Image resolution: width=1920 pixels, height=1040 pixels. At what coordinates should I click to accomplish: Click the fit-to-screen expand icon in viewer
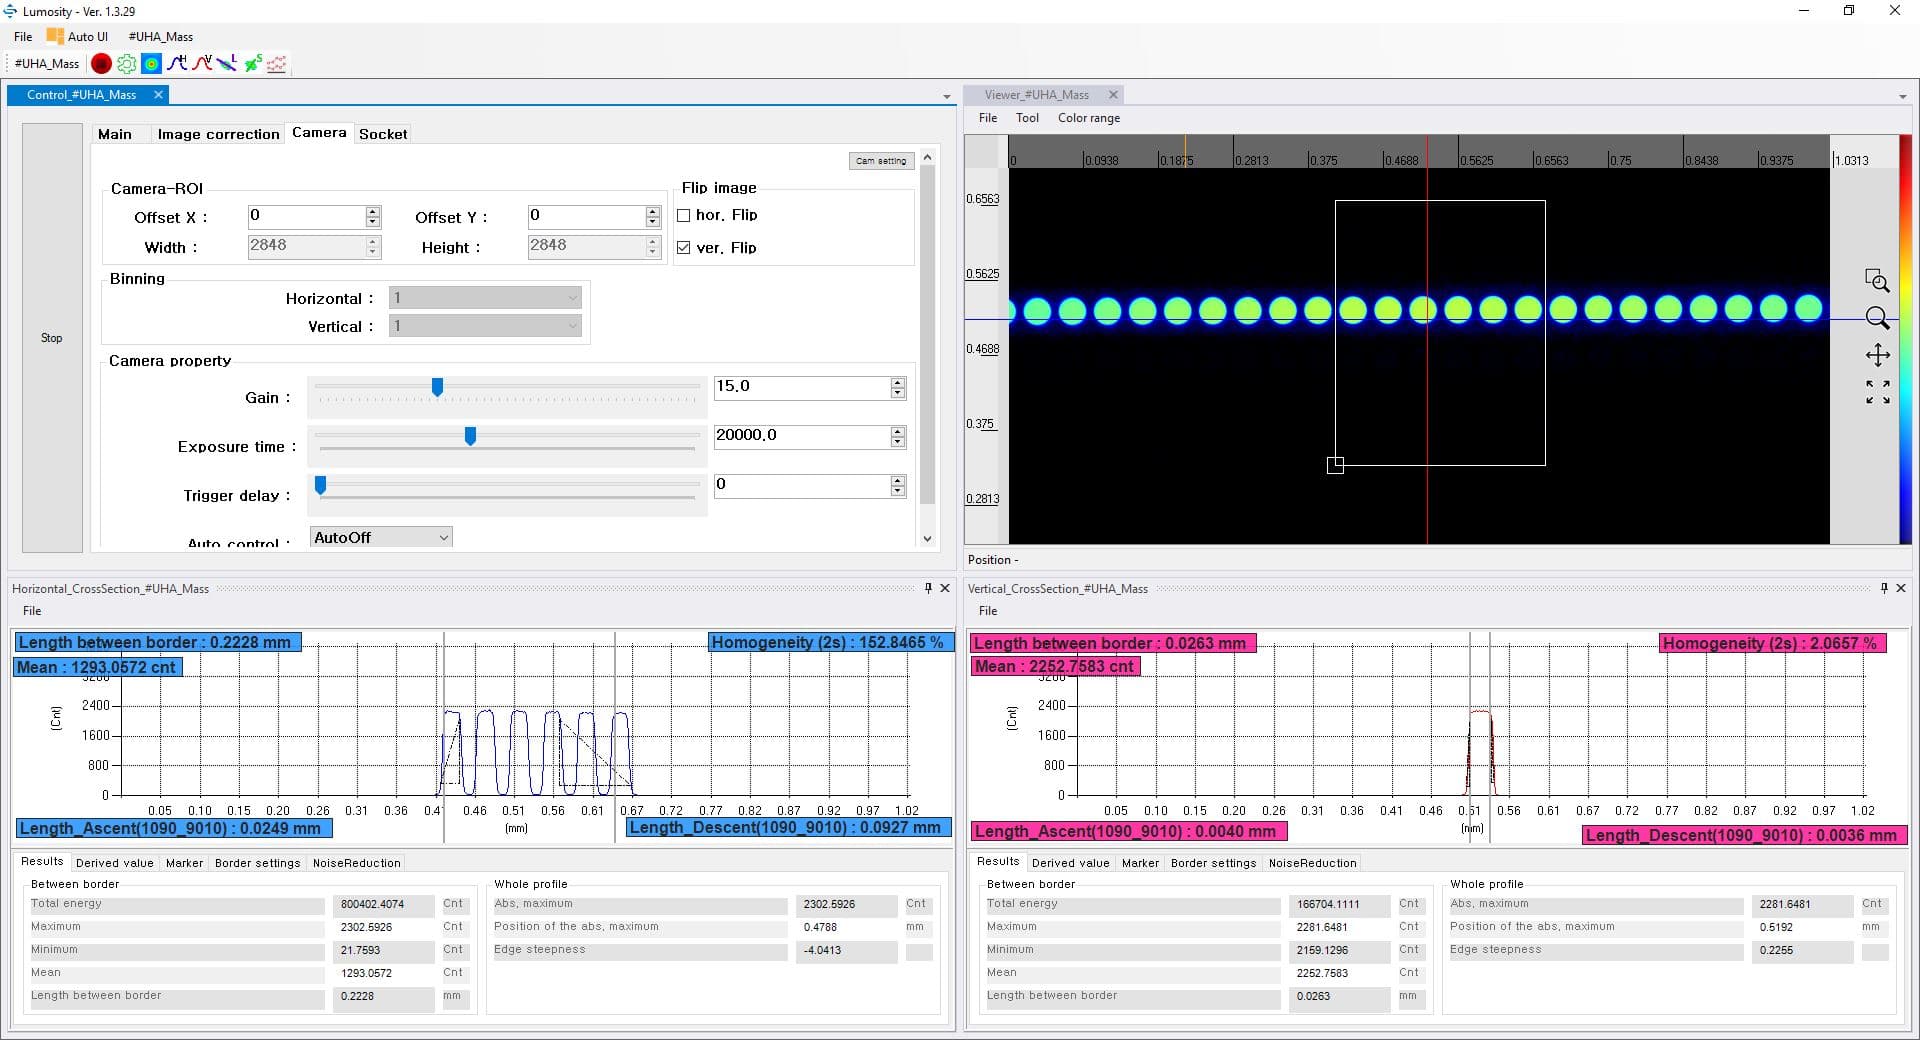point(1877,392)
